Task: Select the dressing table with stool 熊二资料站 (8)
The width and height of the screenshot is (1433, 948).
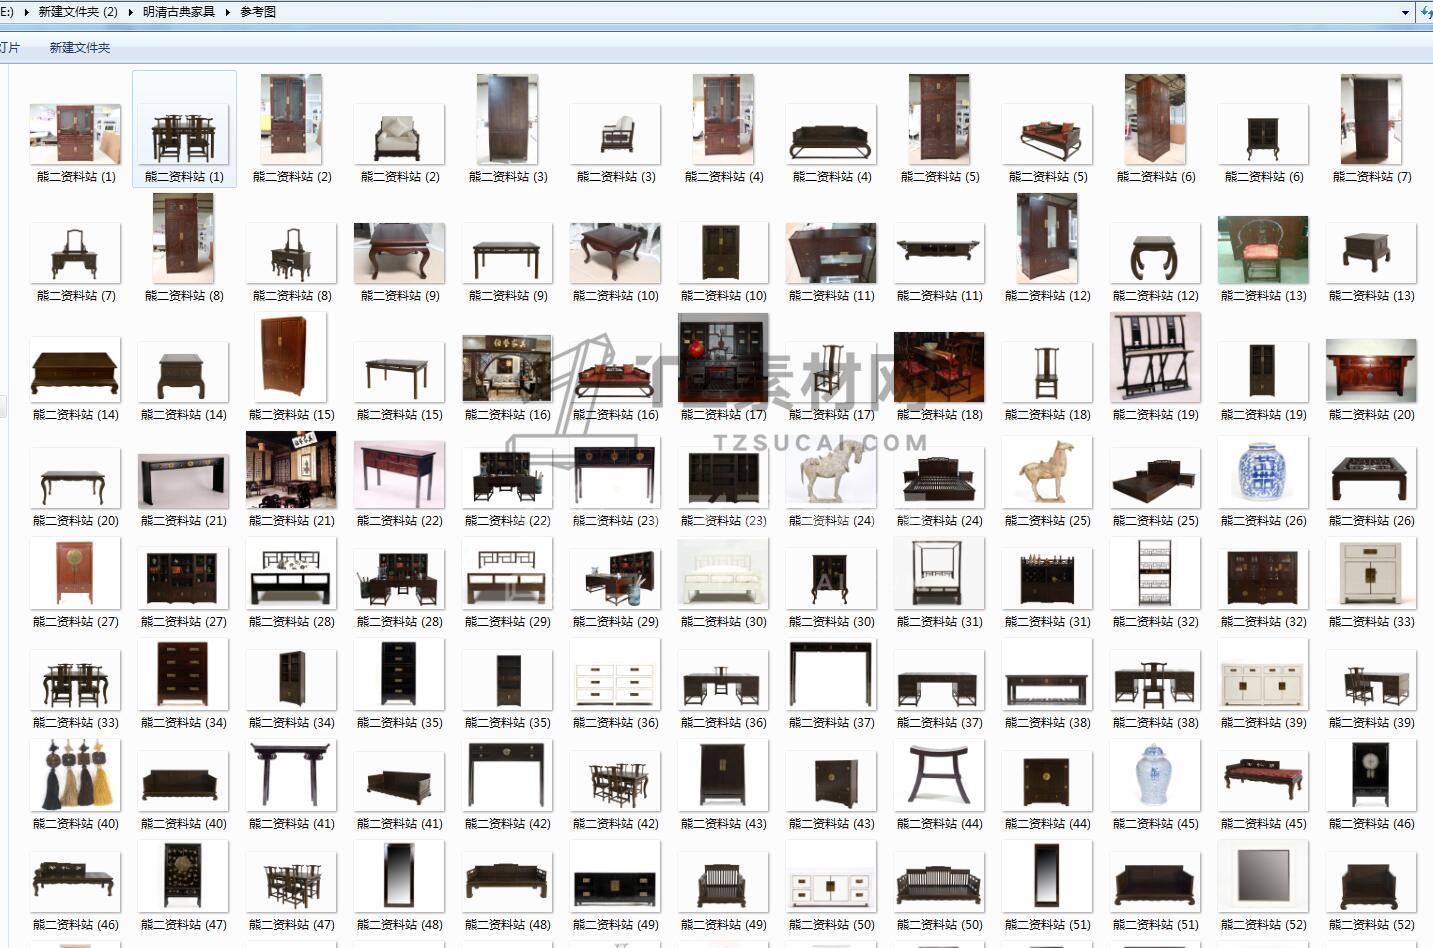Action: [x=291, y=253]
